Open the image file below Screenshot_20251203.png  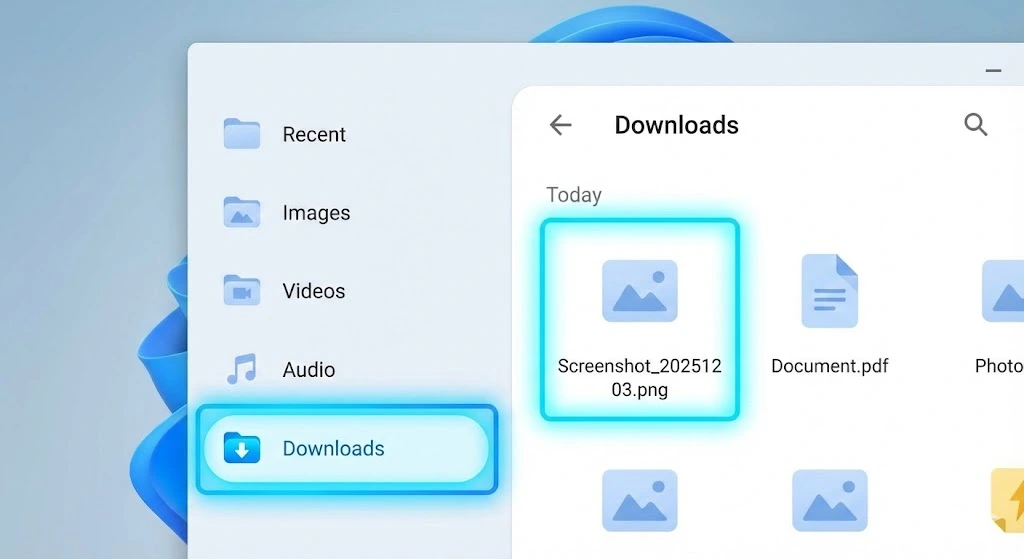[x=639, y=500]
